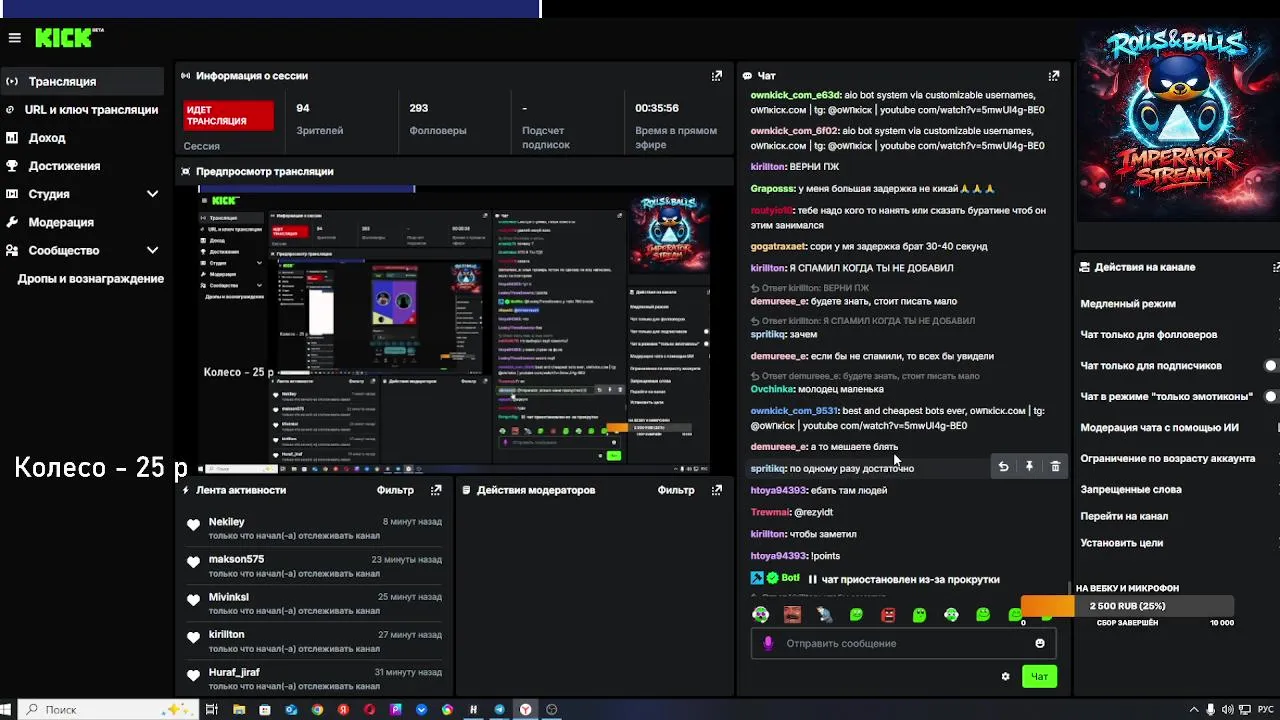This screenshot has height=720, width=1280.
Task: Expand the Сообщество sidebar section chevron
Action: [x=152, y=250]
